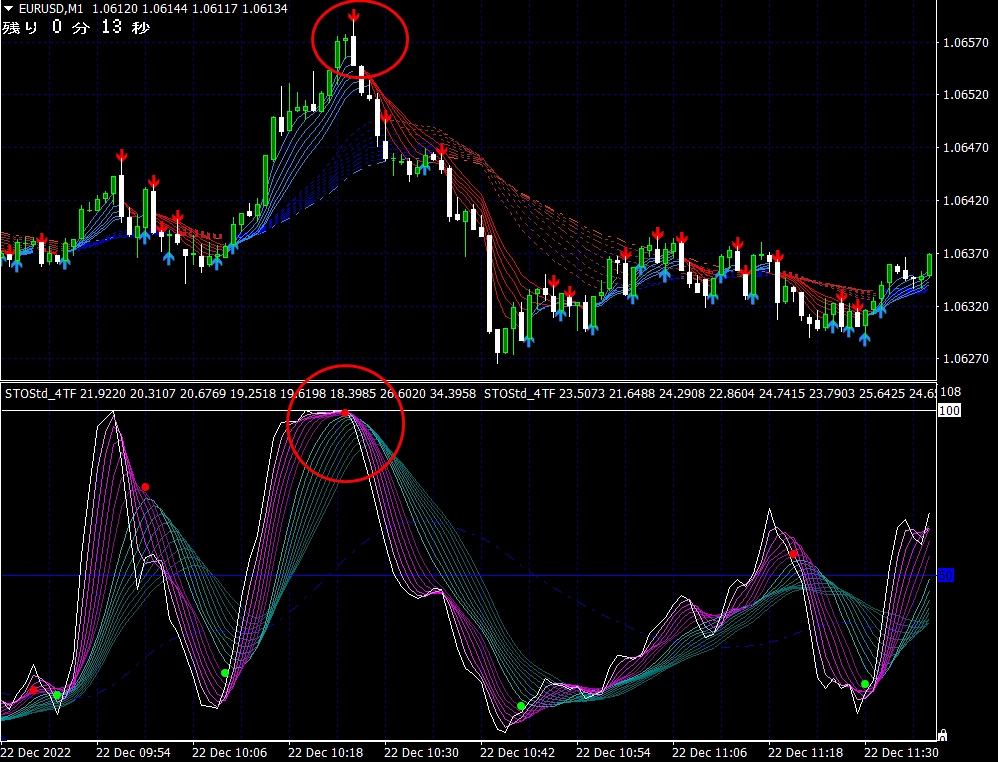The height and width of the screenshot is (762, 998).
Task: Click the blue 50 level label on the indicator scale
Action: [x=945, y=575]
